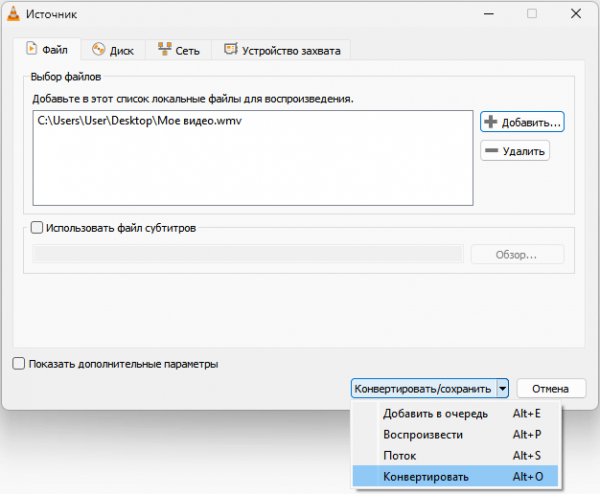Image resolution: width=600 pixels, height=494 pixels.
Task: Open the Устройство захвата tab
Action: (281, 50)
